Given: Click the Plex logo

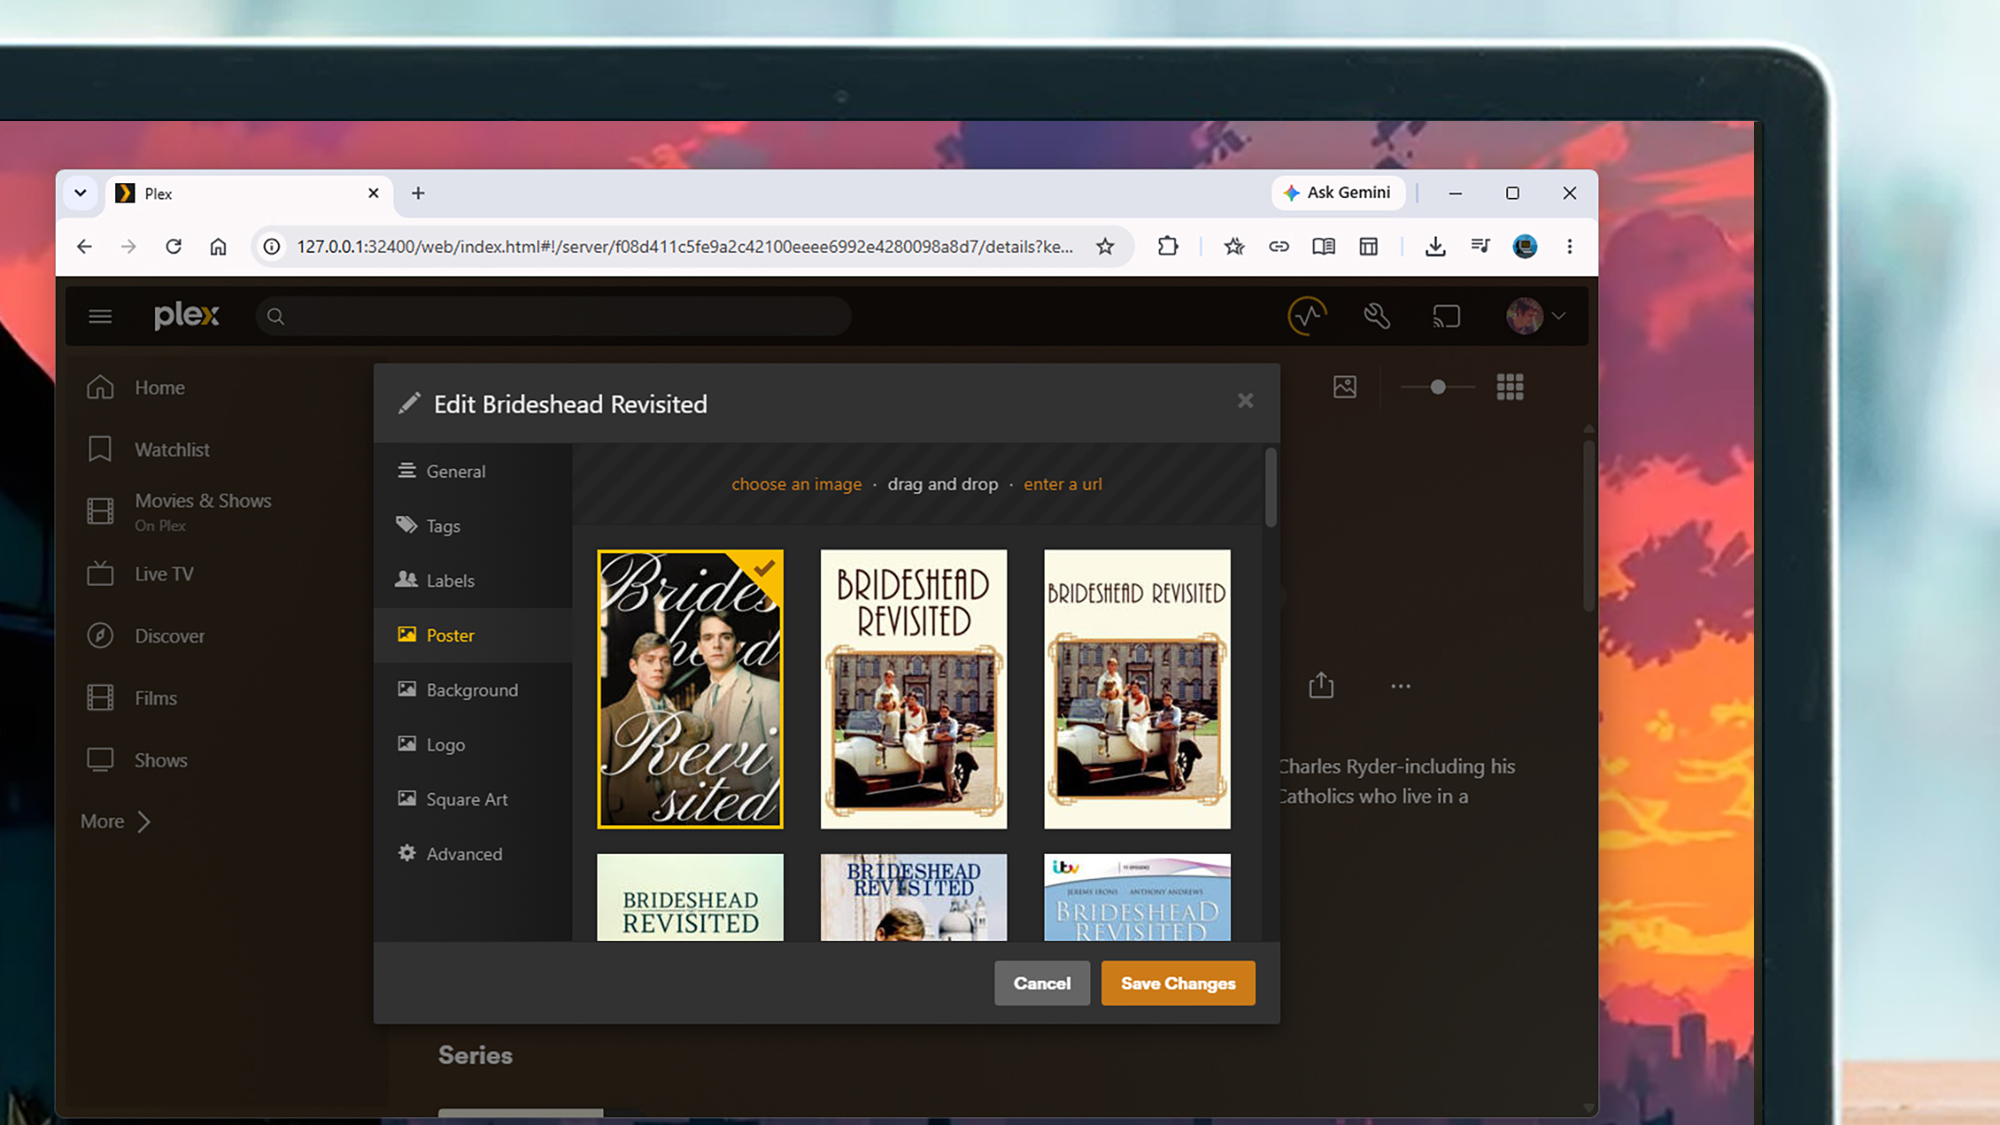Looking at the screenshot, I should pos(187,315).
